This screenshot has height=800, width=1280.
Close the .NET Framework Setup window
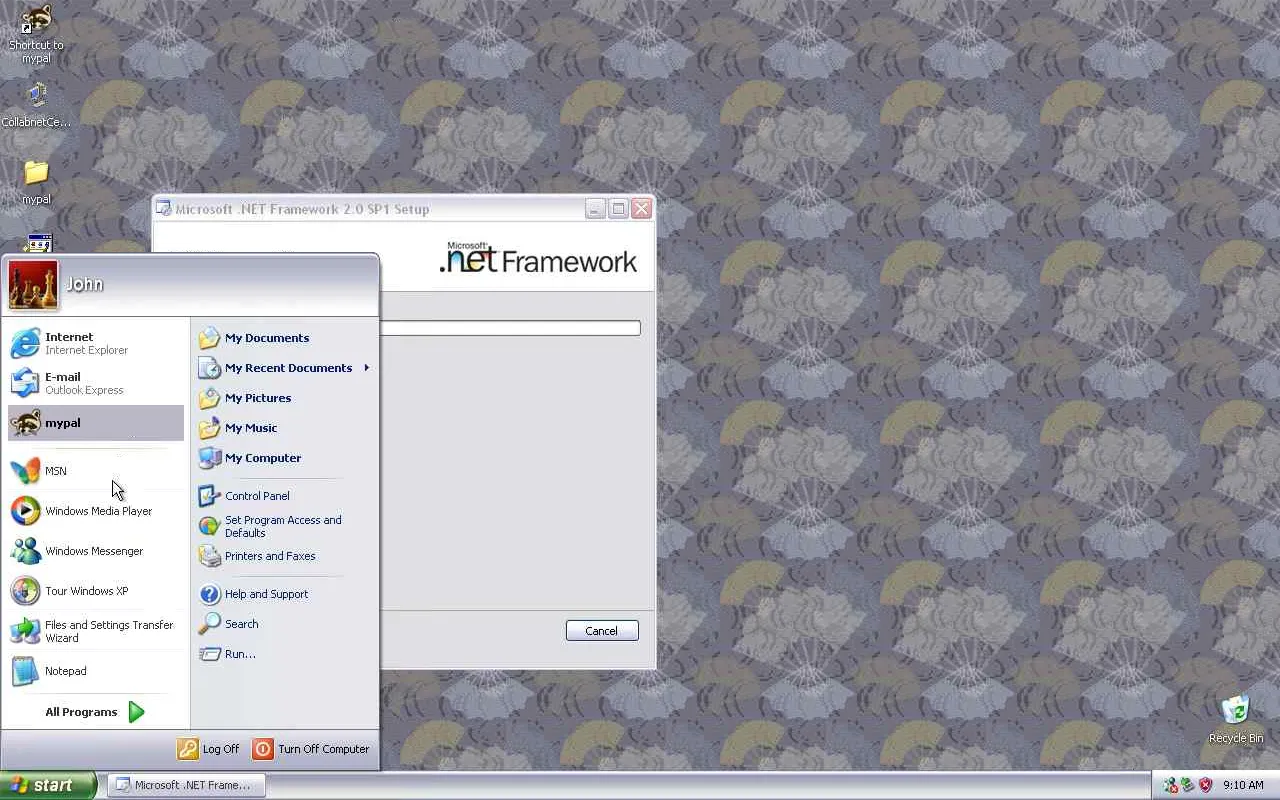point(642,209)
